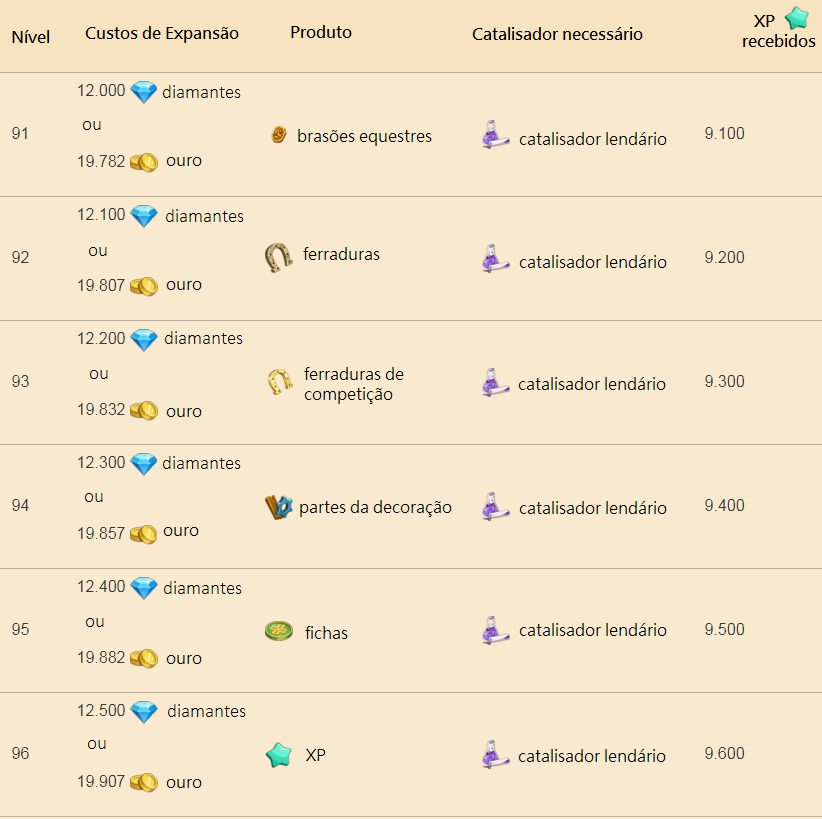This screenshot has width=822, height=819.
Task: Select the golden ferraduras de competição icon
Action: (x=279, y=382)
